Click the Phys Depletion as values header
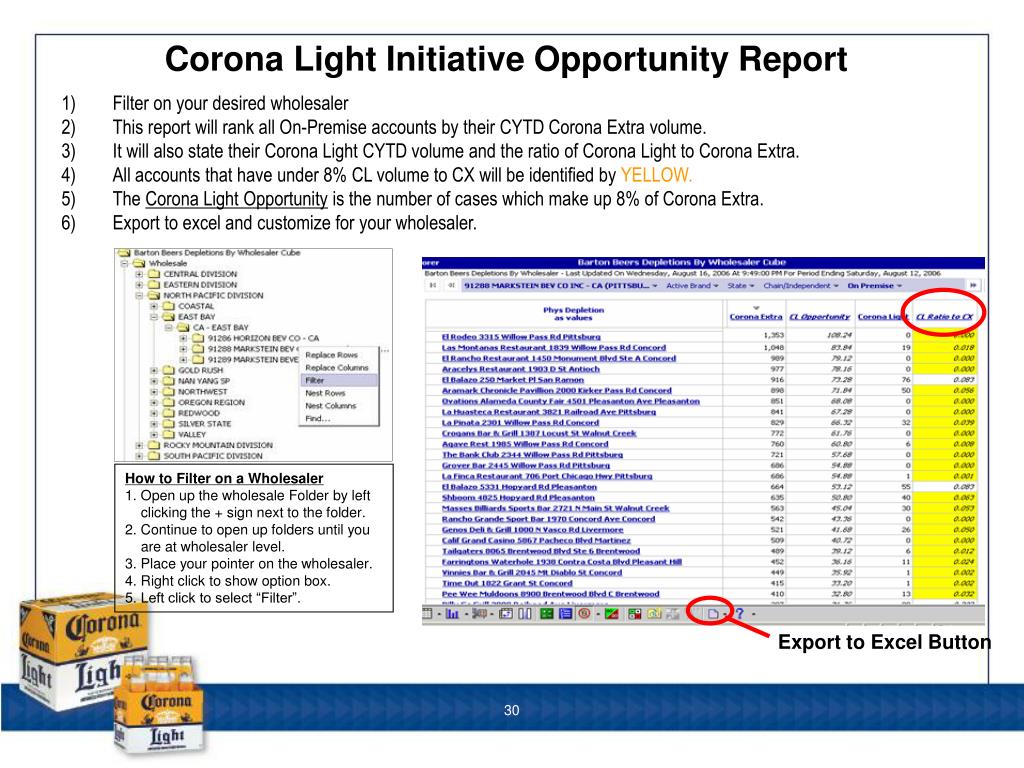The image size is (1024, 768). tap(573, 313)
